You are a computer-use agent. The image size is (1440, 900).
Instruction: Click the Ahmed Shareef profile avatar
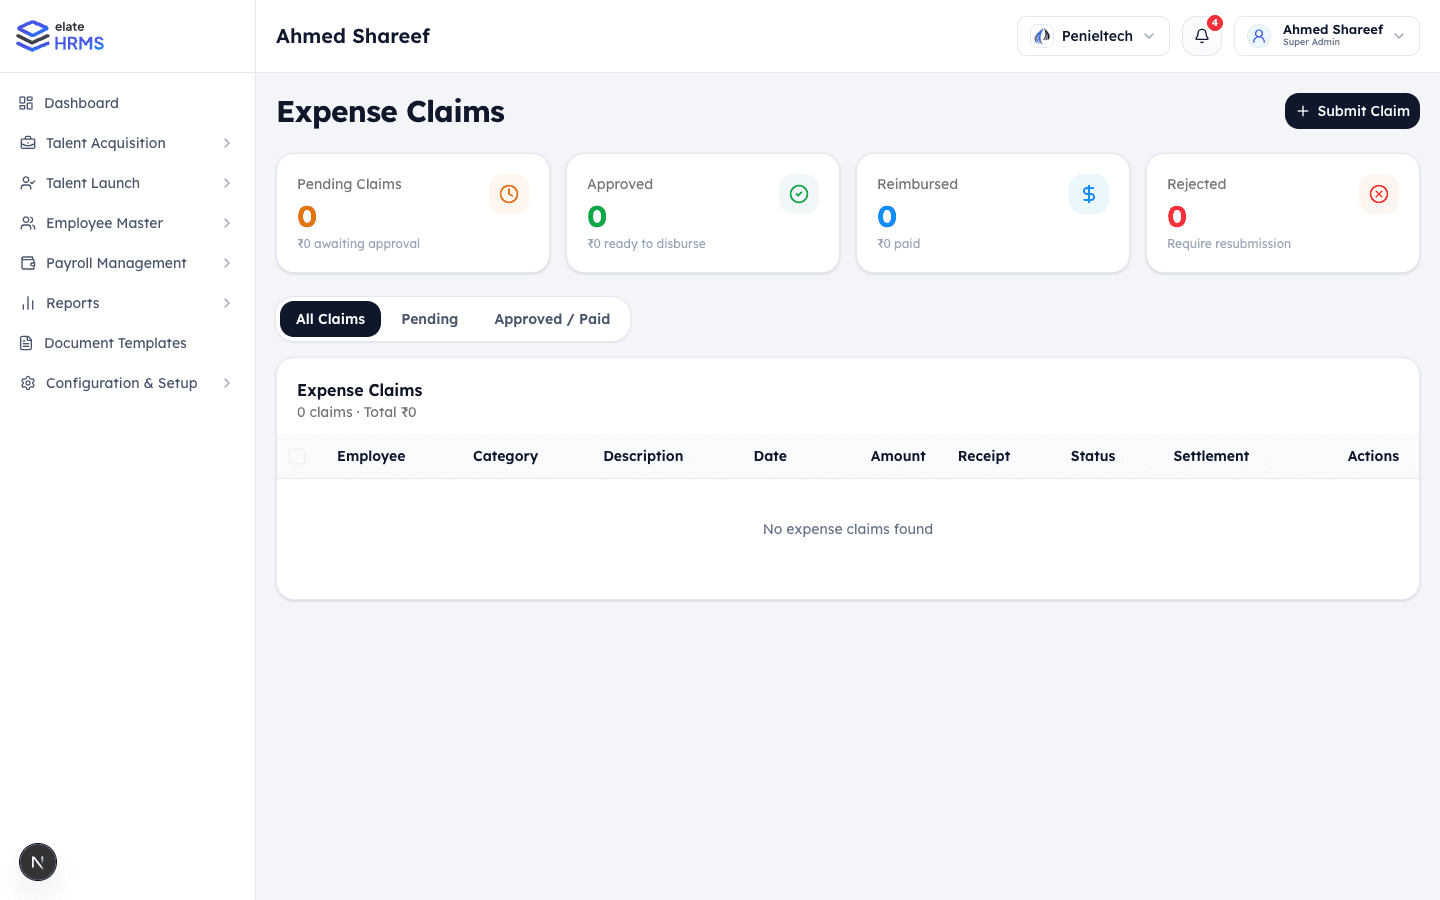coord(1258,35)
